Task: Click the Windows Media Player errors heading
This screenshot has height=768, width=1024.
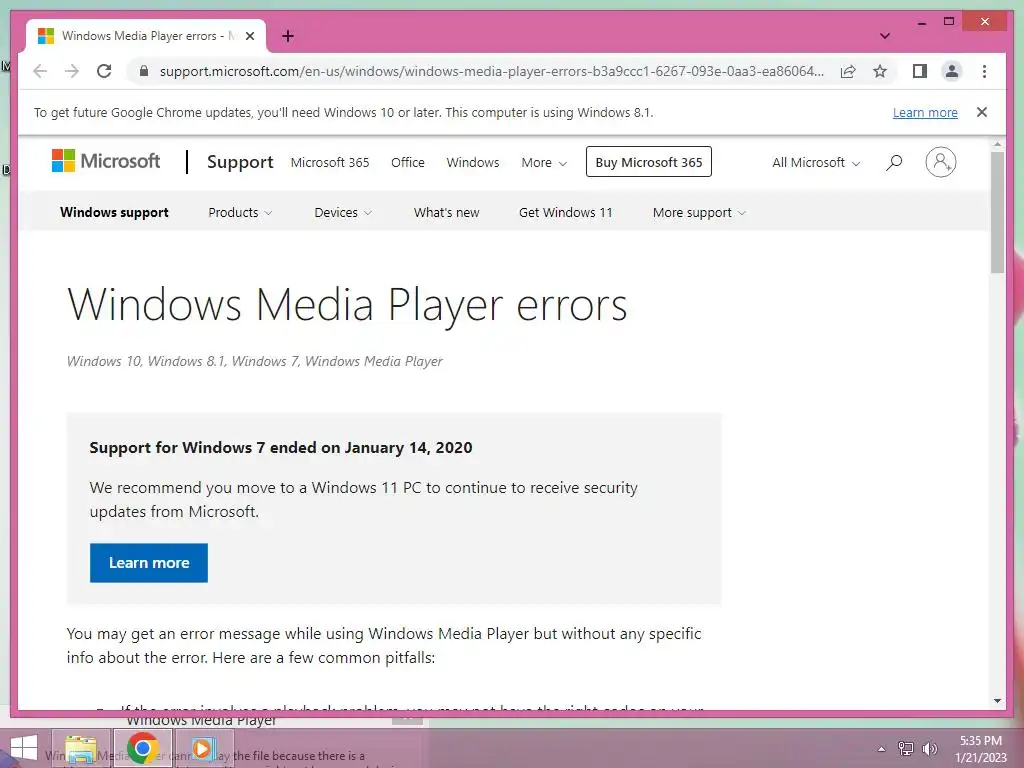Action: click(x=347, y=304)
